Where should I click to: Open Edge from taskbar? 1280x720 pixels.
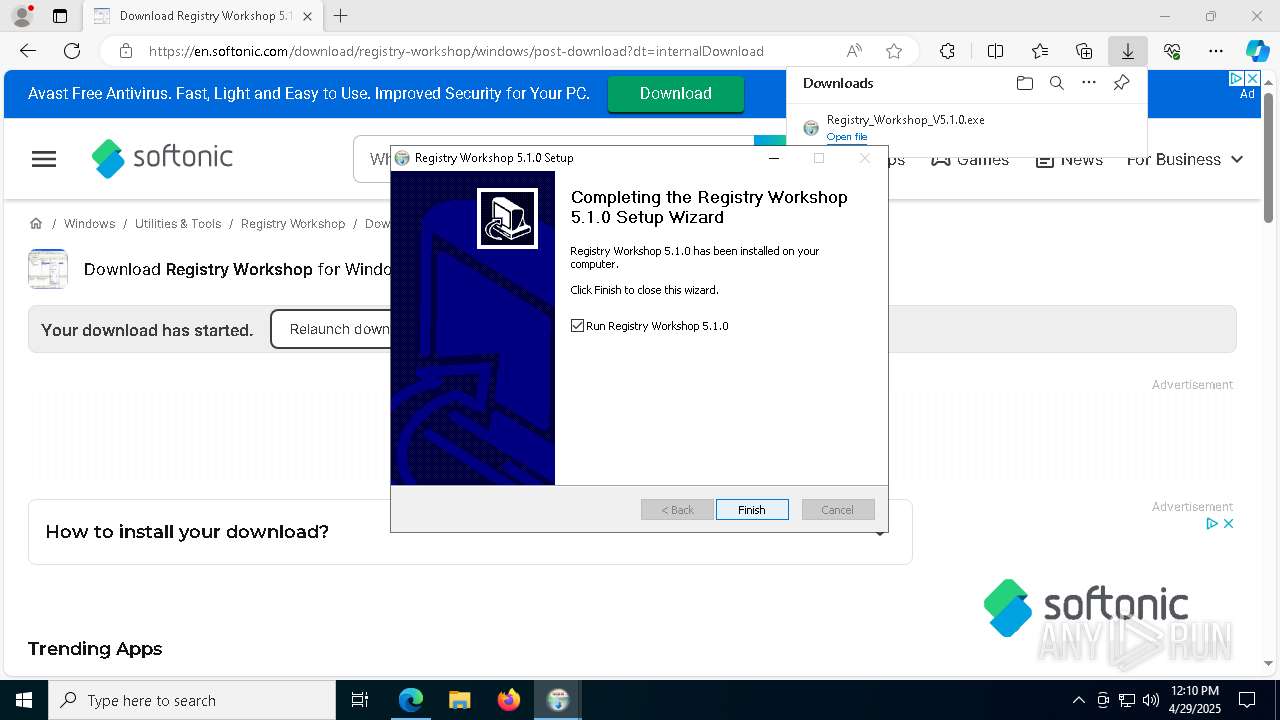point(411,700)
